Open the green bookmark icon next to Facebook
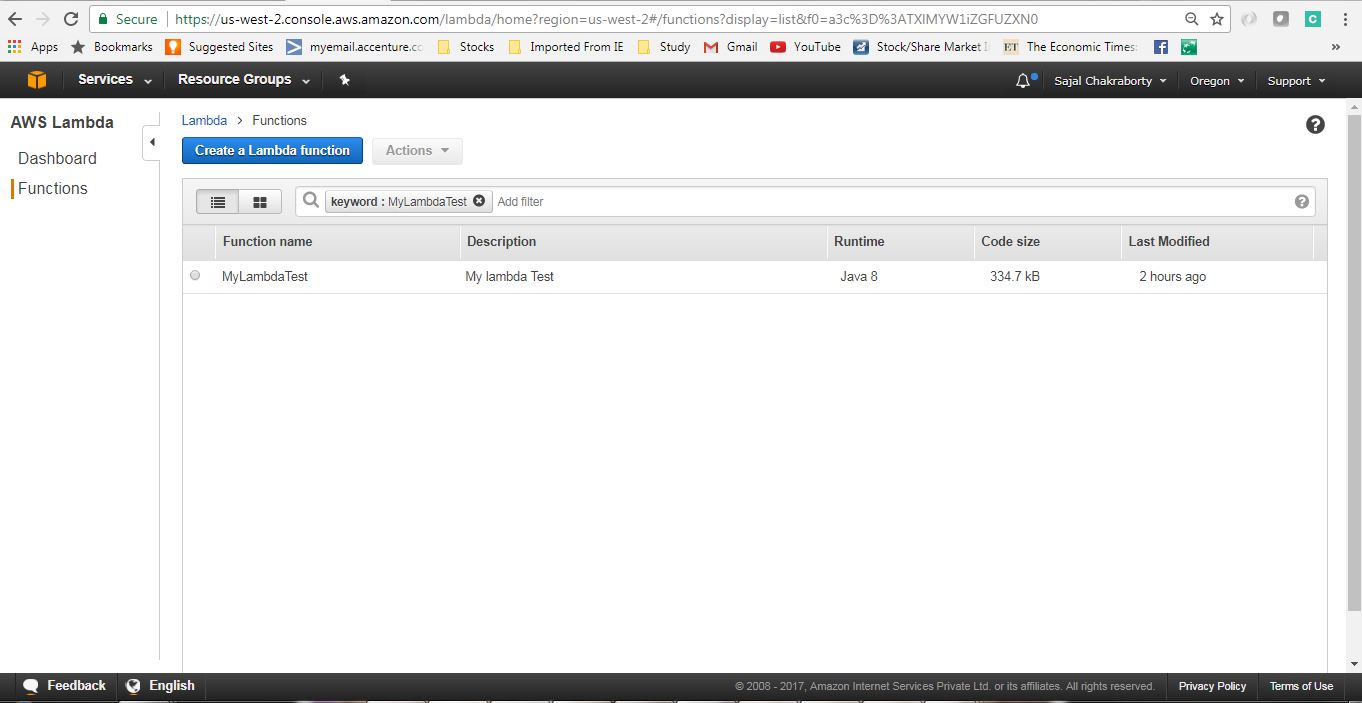This screenshot has height=703, width=1362. (1189, 47)
